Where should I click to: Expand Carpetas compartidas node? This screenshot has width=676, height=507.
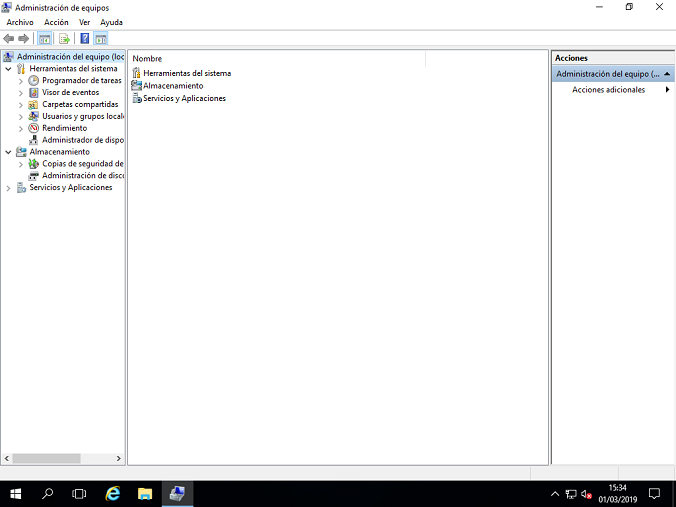click(x=21, y=104)
